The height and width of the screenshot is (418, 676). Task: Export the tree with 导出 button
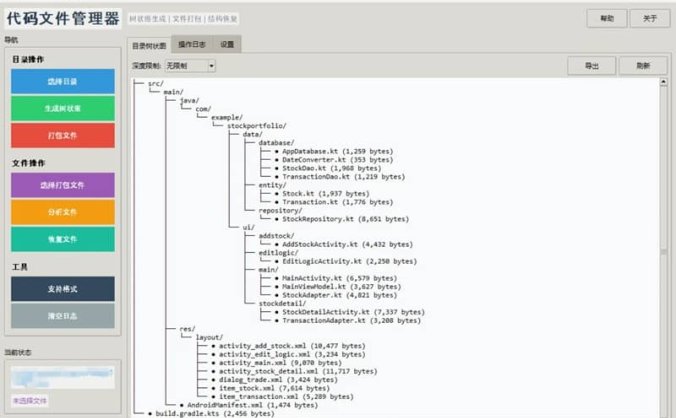point(591,65)
